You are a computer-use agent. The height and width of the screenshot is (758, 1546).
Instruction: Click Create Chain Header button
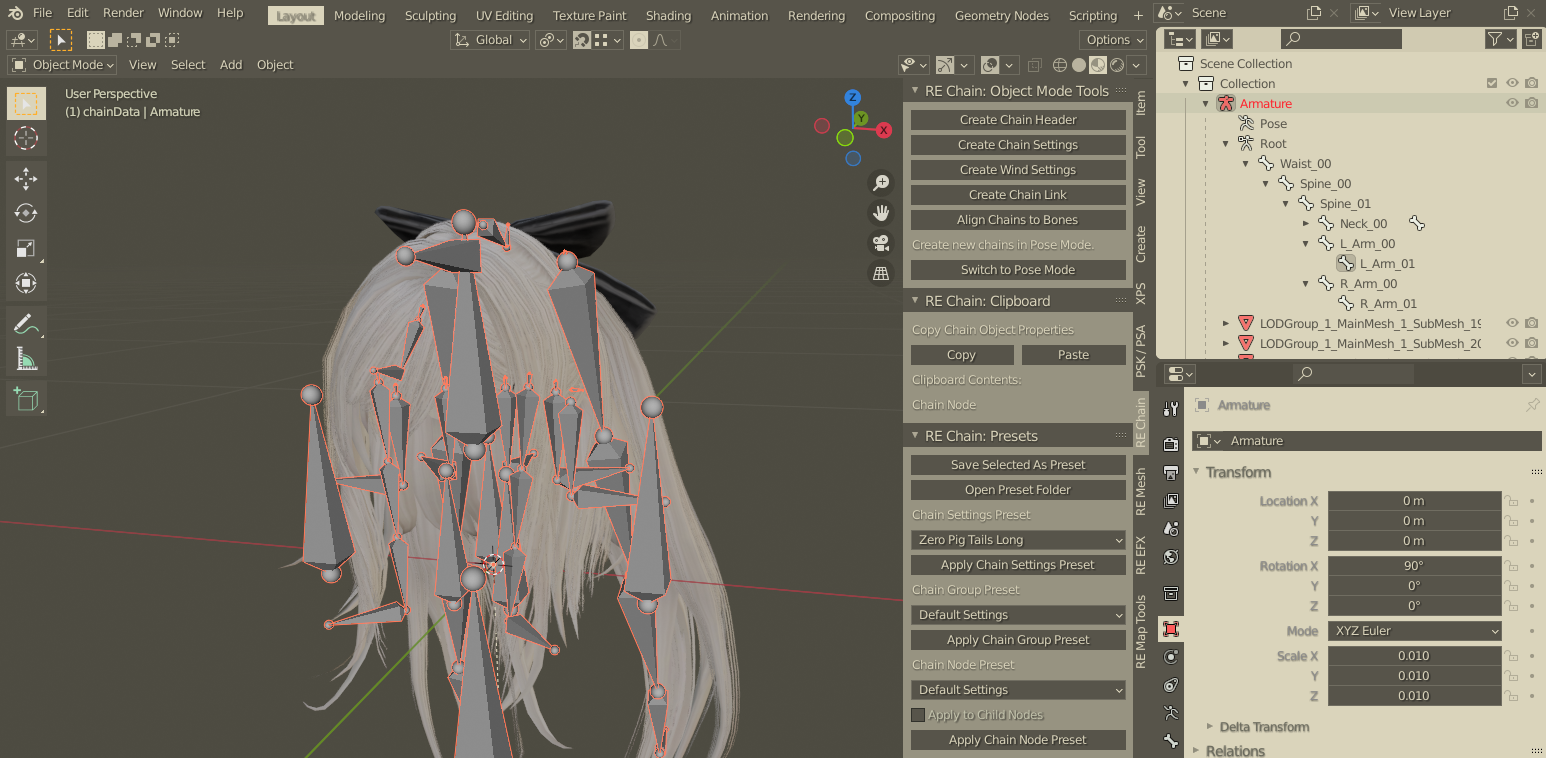coord(1018,120)
